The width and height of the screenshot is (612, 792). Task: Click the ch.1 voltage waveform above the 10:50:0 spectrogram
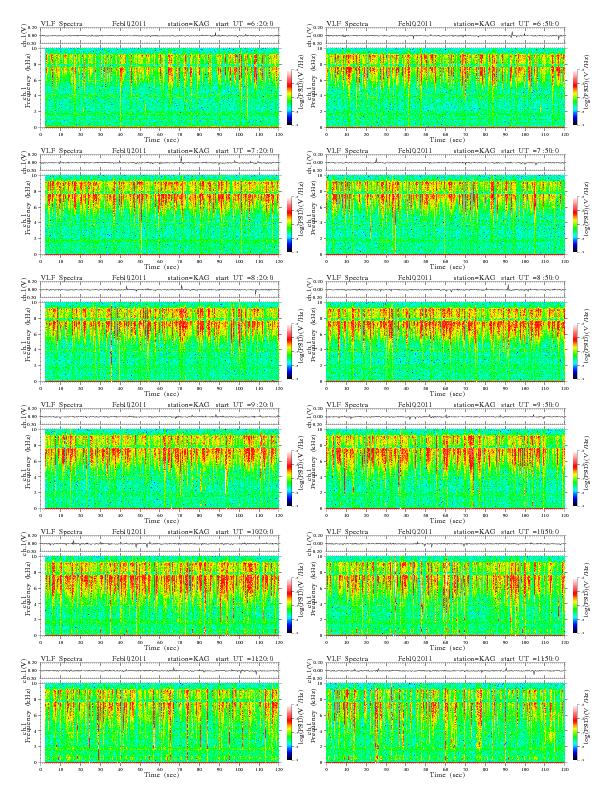tap(445, 544)
